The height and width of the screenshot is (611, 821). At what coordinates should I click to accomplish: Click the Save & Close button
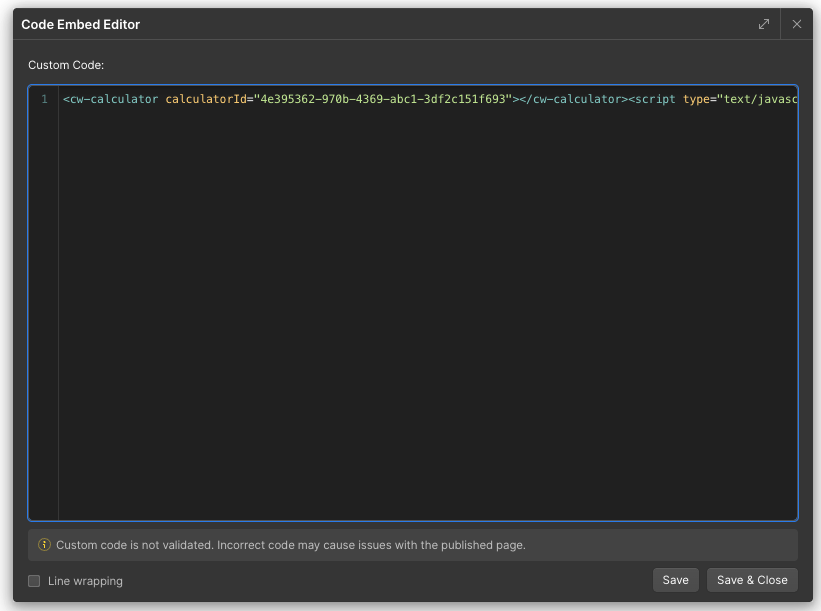pos(752,579)
